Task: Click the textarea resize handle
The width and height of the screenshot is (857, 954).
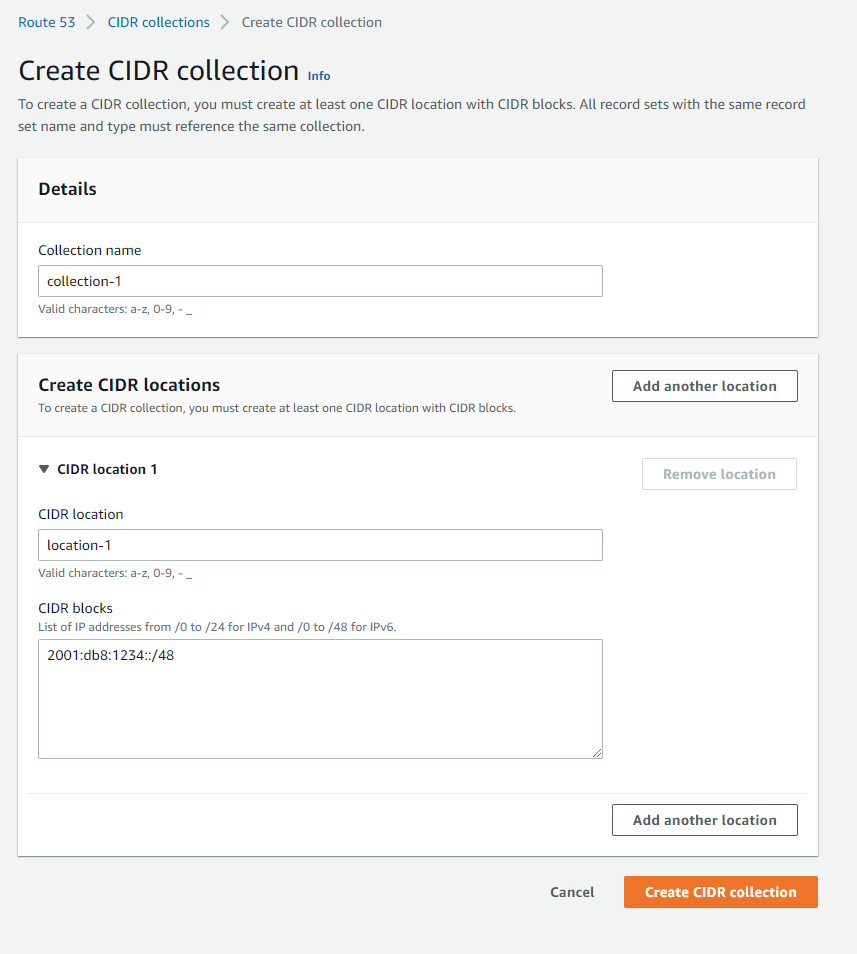Action: [598, 753]
